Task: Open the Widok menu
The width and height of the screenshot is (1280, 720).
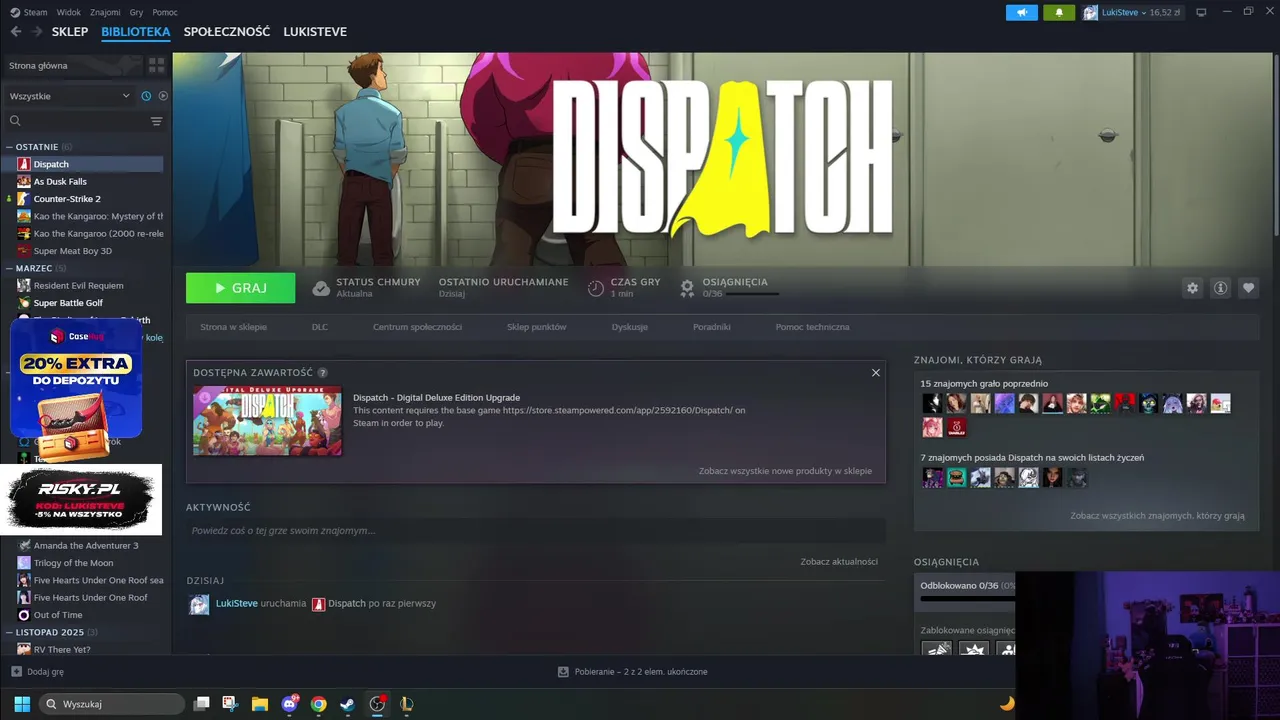Action: (x=69, y=12)
